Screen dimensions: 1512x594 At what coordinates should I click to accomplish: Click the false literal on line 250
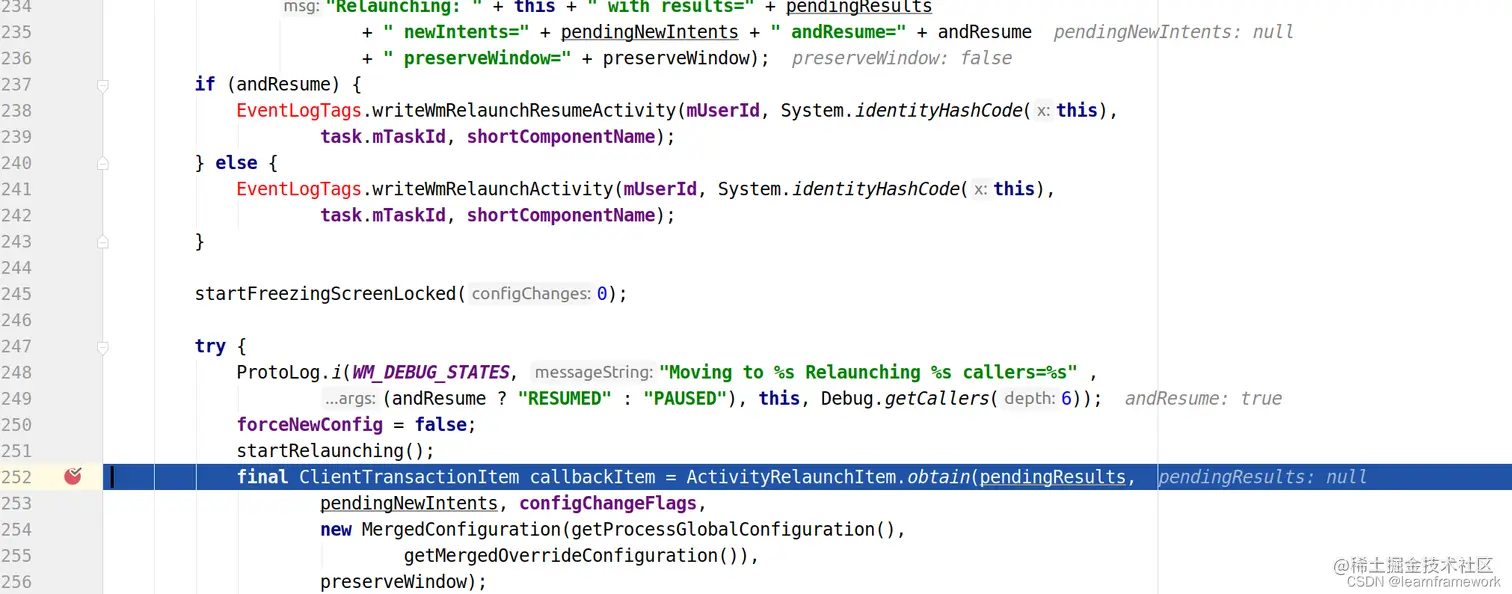[441, 425]
